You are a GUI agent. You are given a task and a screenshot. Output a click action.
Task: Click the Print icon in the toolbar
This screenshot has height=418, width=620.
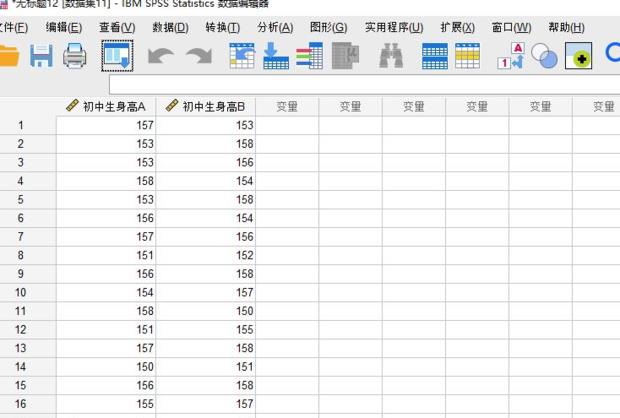coord(75,57)
